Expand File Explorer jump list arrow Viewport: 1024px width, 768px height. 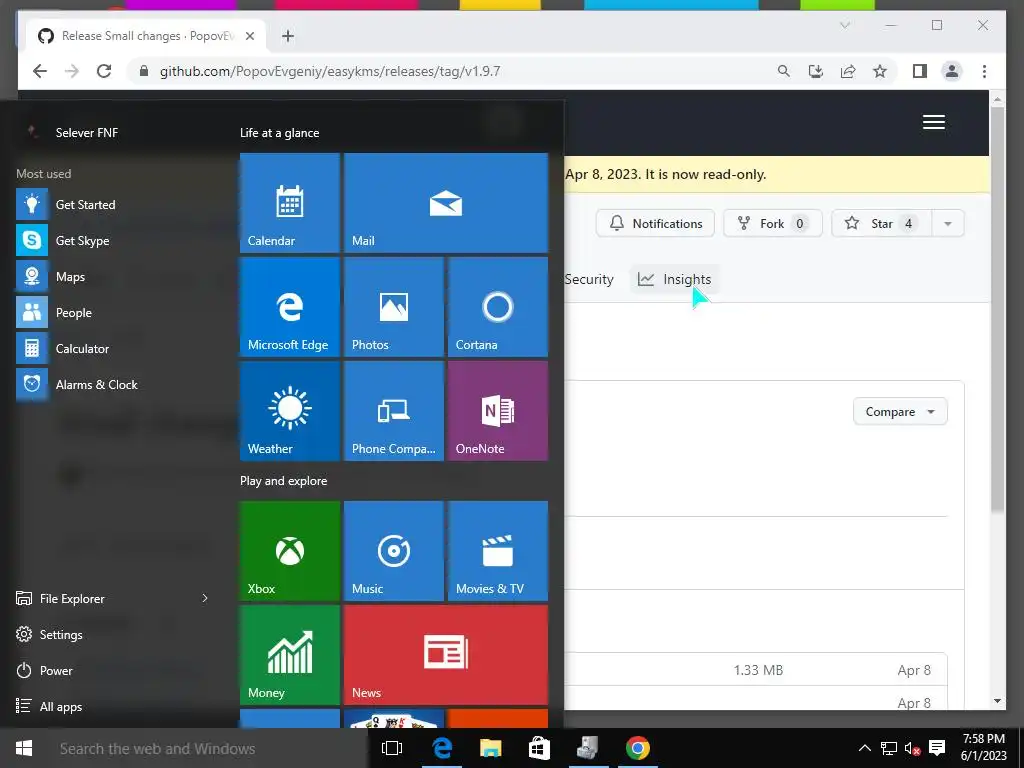[x=205, y=598]
